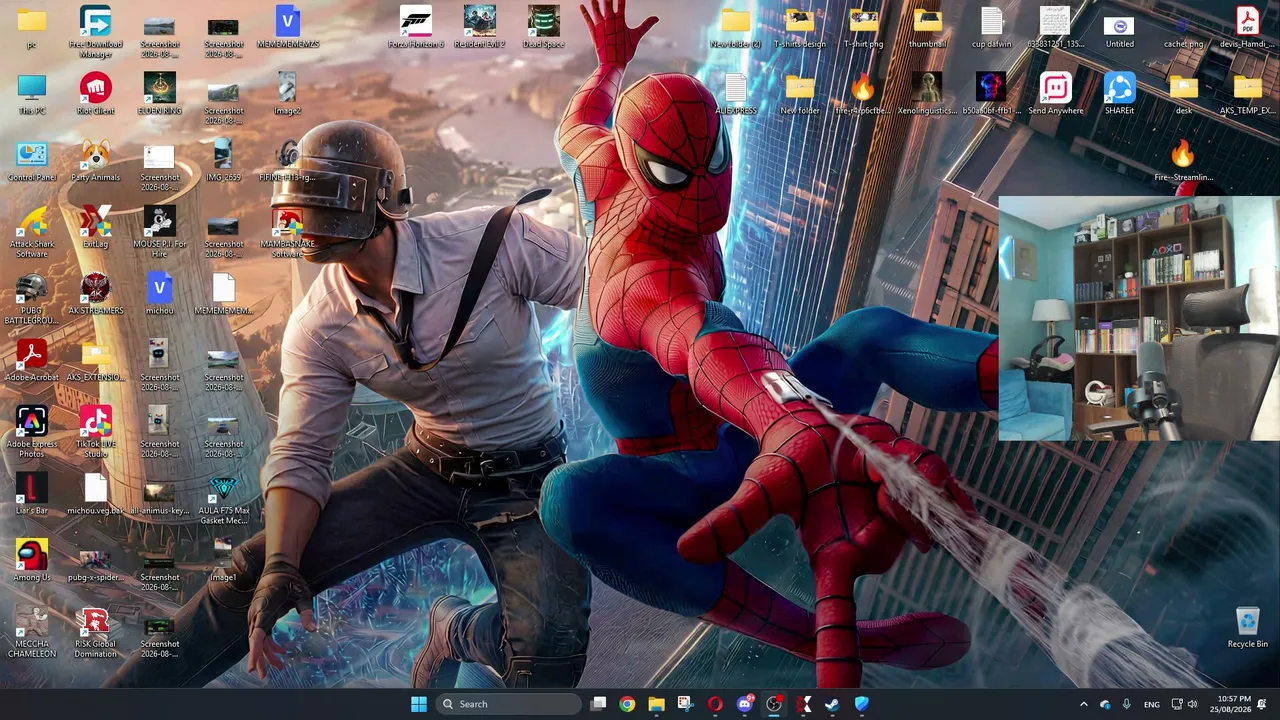This screenshot has width=1280, height=720.
Task: Select MOUSE P.I. For Hire shortcut
Action: (x=159, y=233)
